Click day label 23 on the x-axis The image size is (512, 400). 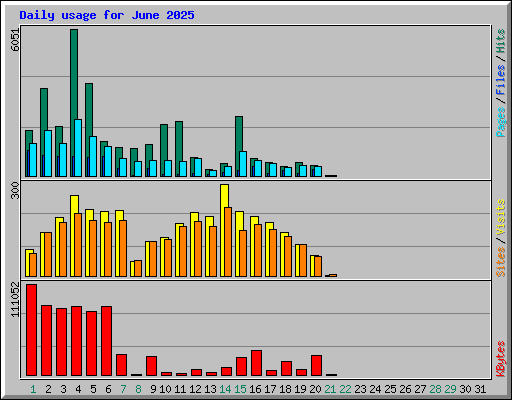pyautogui.click(x=360, y=389)
